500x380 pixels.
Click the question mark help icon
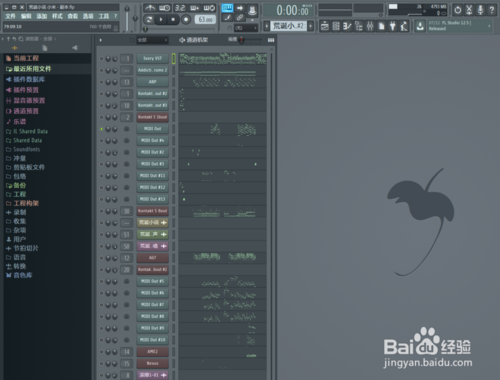point(492,10)
